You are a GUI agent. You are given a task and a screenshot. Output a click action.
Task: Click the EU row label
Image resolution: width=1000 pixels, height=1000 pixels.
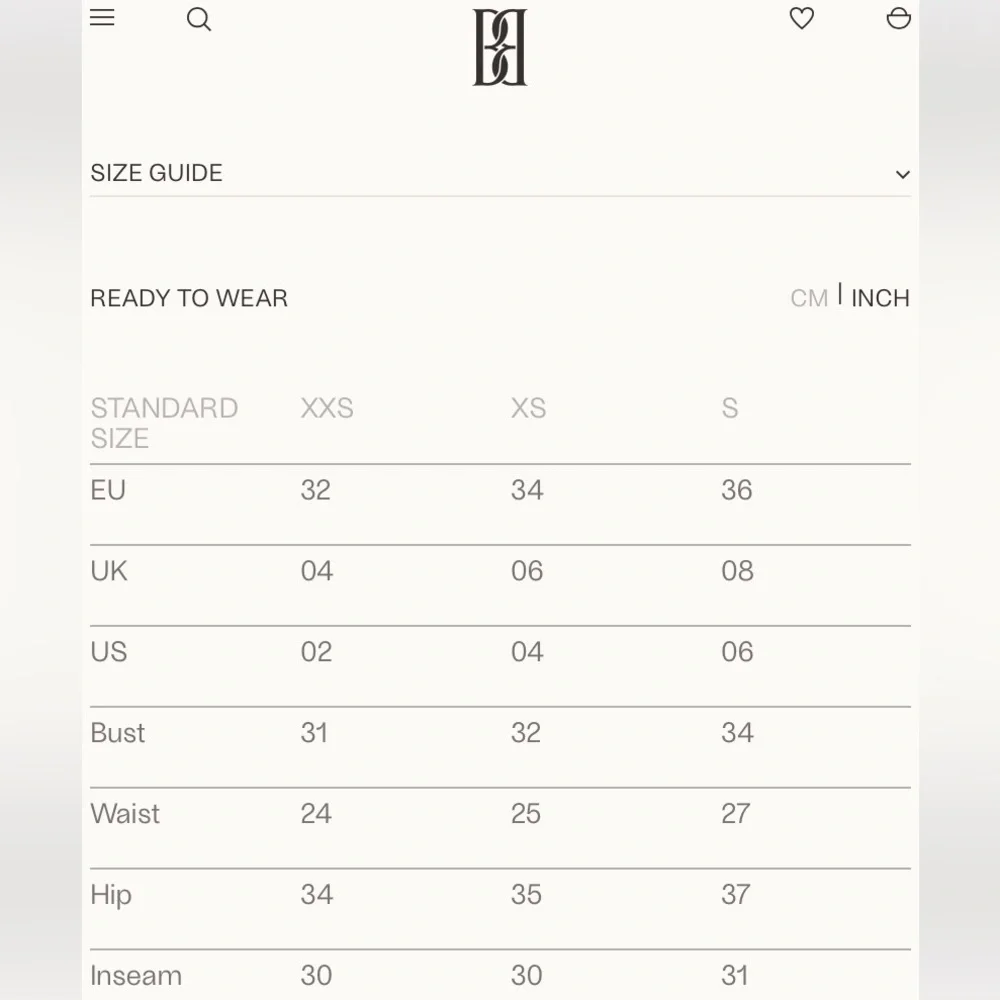point(108,490)
